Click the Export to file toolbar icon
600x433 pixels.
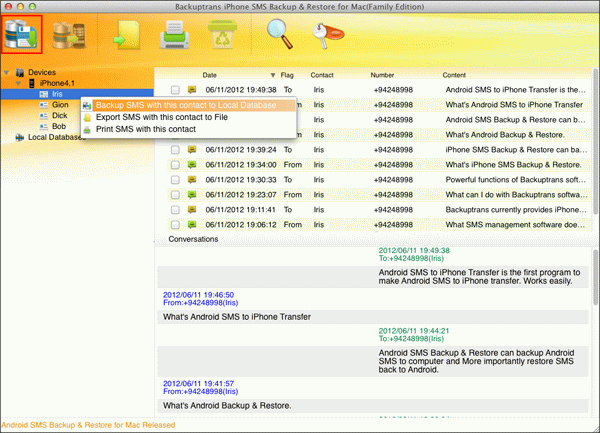(x=127, y=35)
